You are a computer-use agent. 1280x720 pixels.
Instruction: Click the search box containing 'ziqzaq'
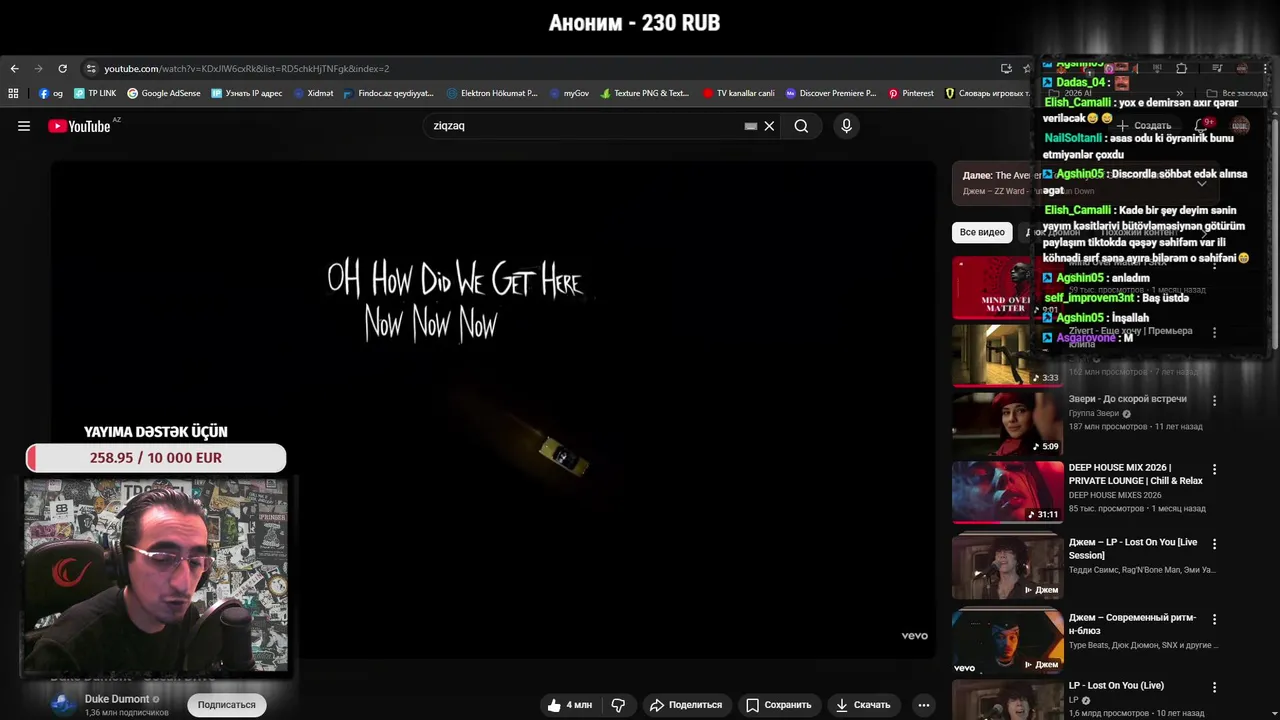[585, 126]
